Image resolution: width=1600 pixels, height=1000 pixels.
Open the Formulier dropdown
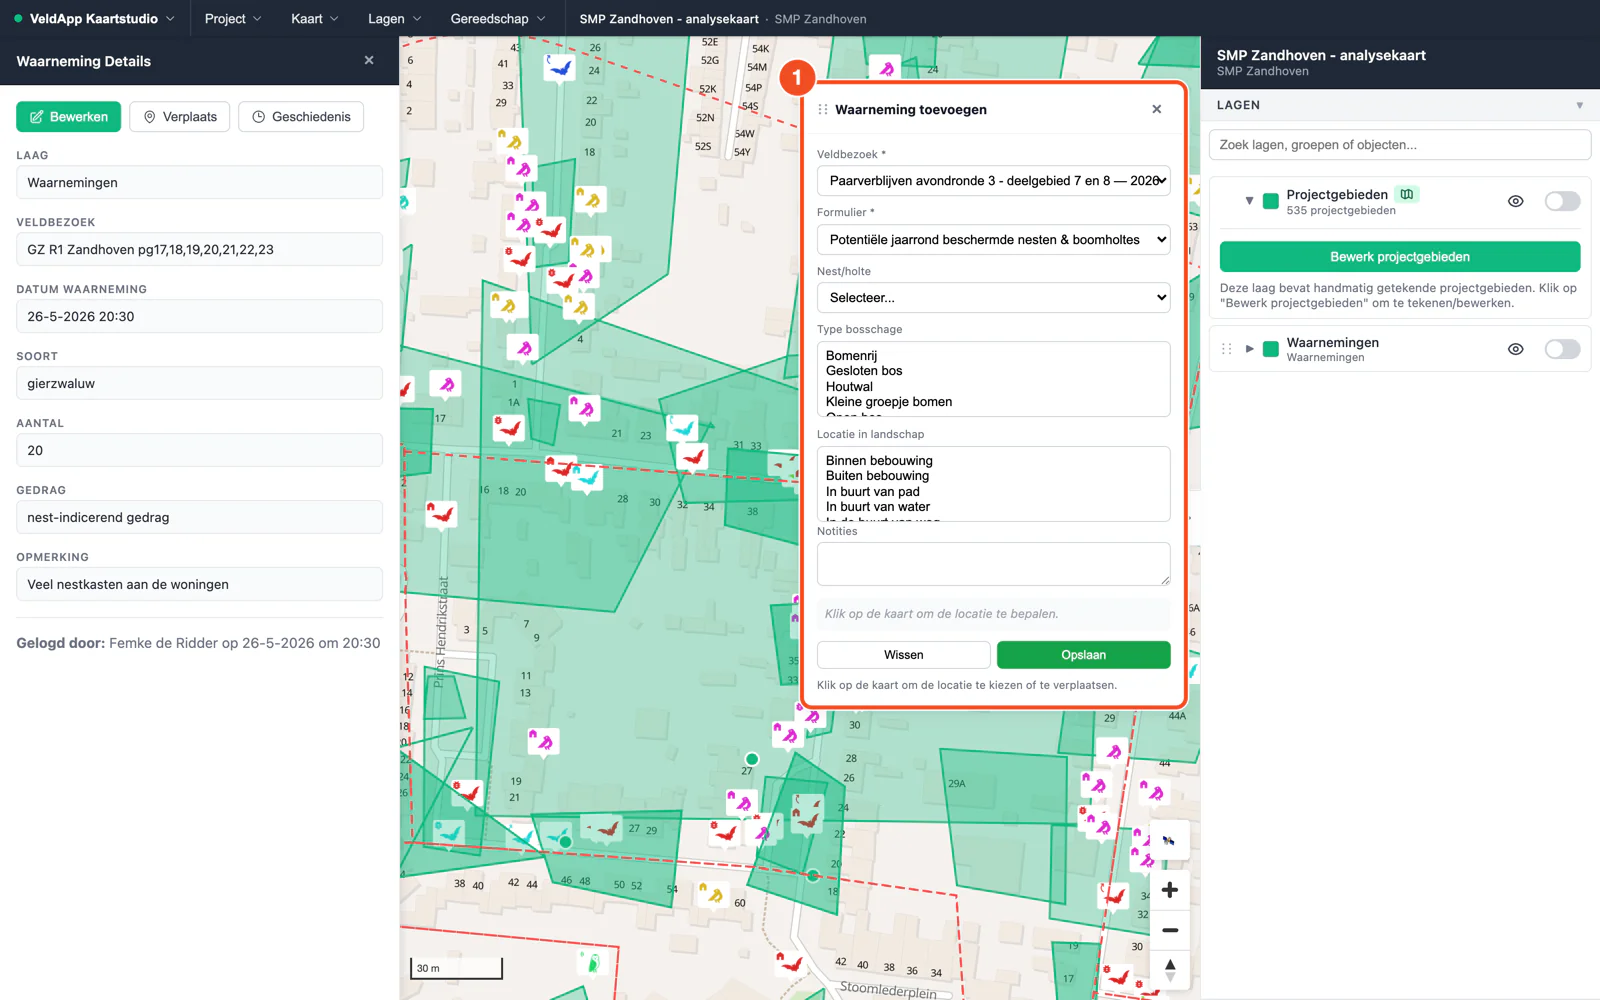pyautogui.click(x=993, y=240)
